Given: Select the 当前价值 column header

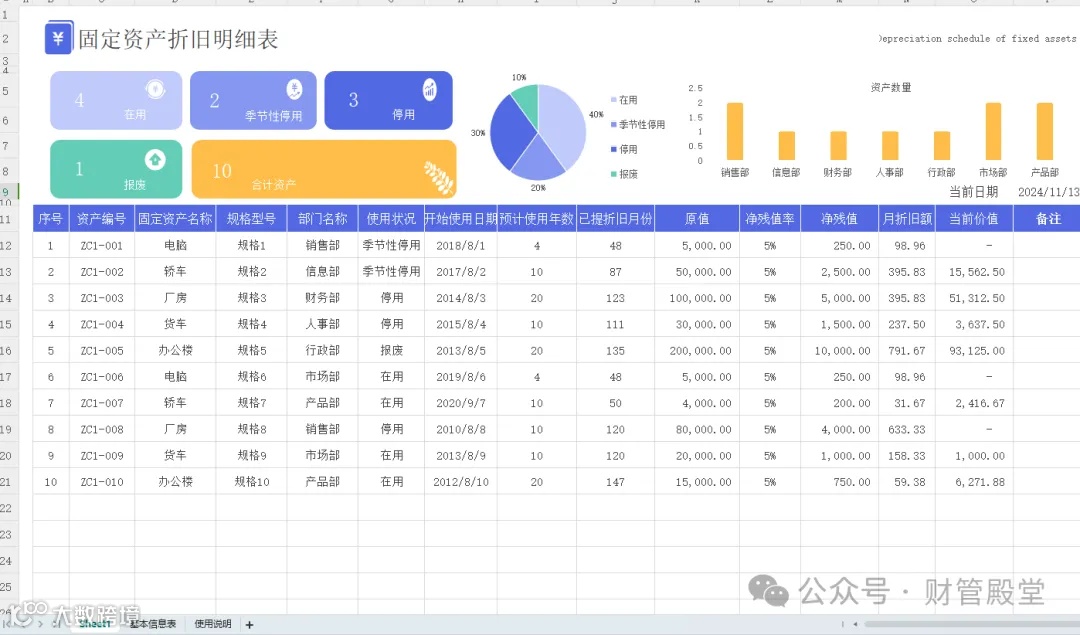Looking at the screenshot, I should coord(974,218).
